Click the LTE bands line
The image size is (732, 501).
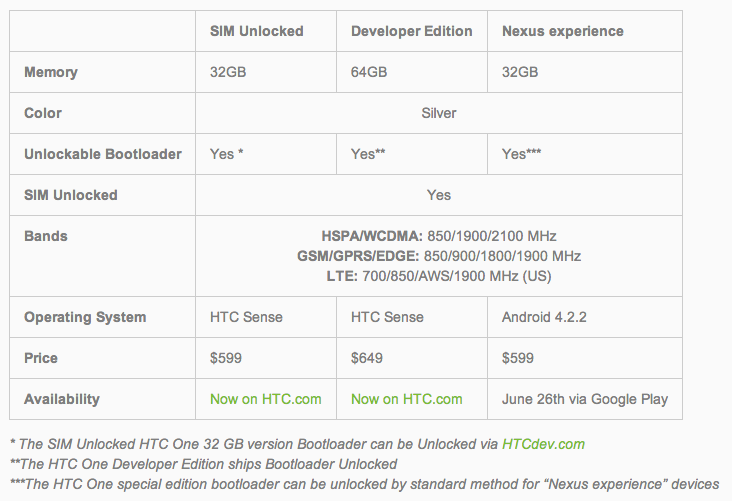point(438,276)
